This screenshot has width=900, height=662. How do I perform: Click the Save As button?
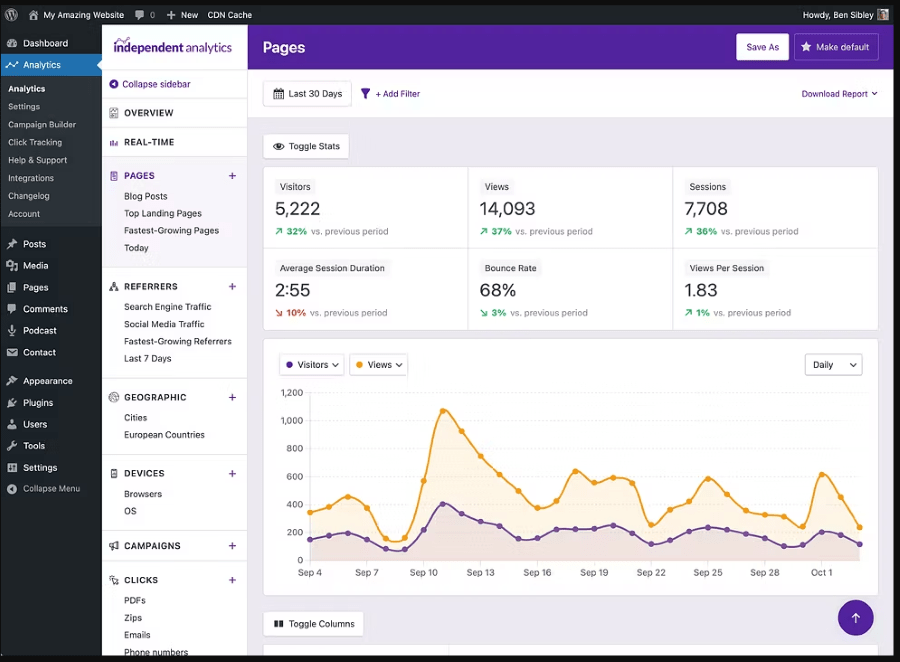pos(762,47)
